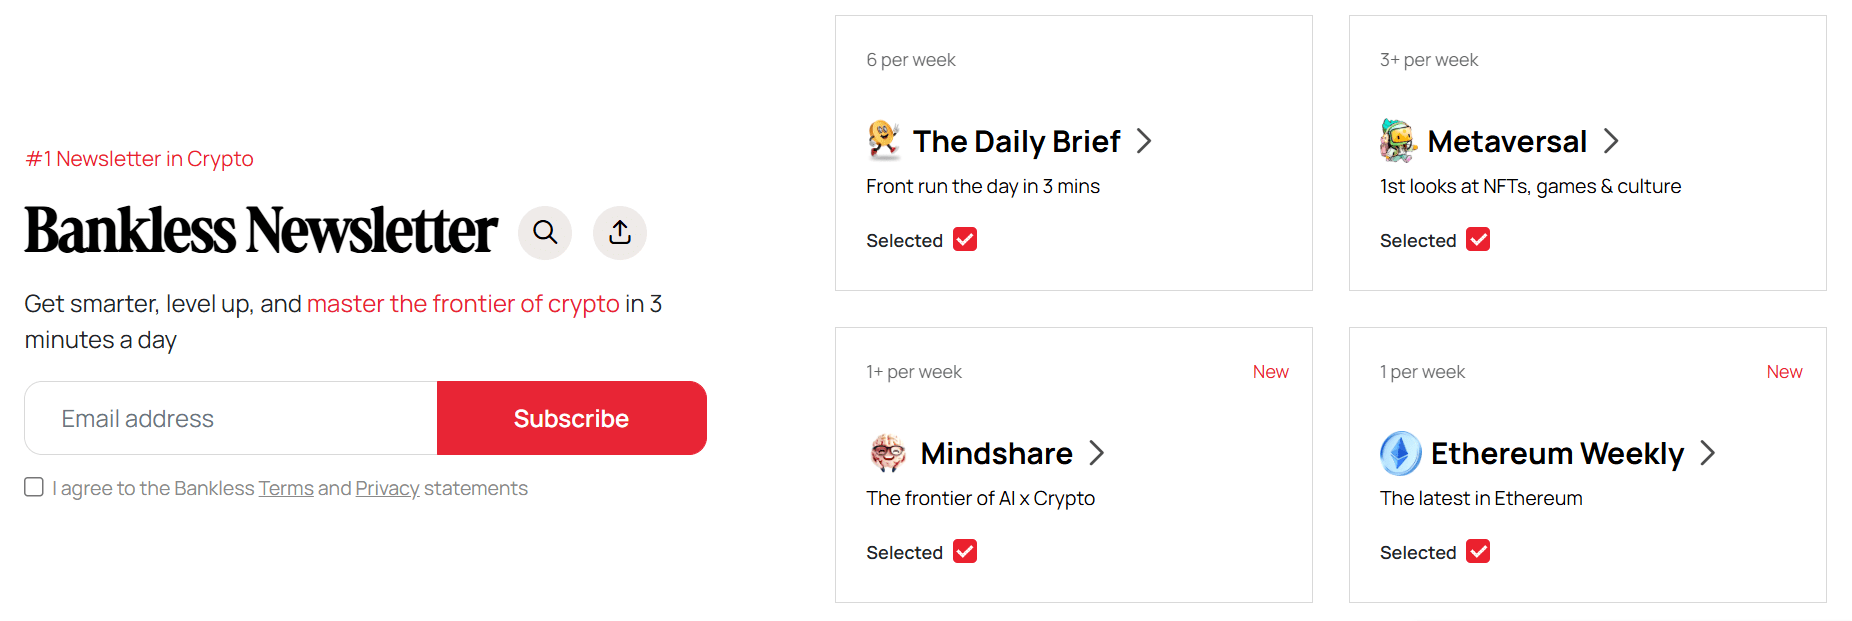The width and height of the screenshot is (1852, 621).
Task: Expand the Metaversal chevron arrow
Action: tap(1611, 141)
